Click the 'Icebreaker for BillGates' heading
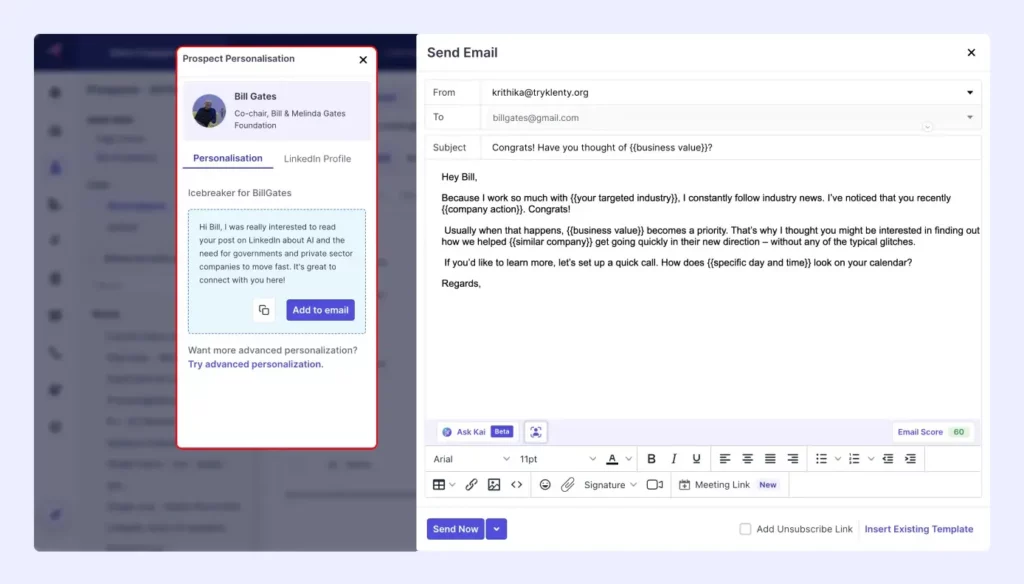The image size is (1024, 584). click(x=240, y=193)
